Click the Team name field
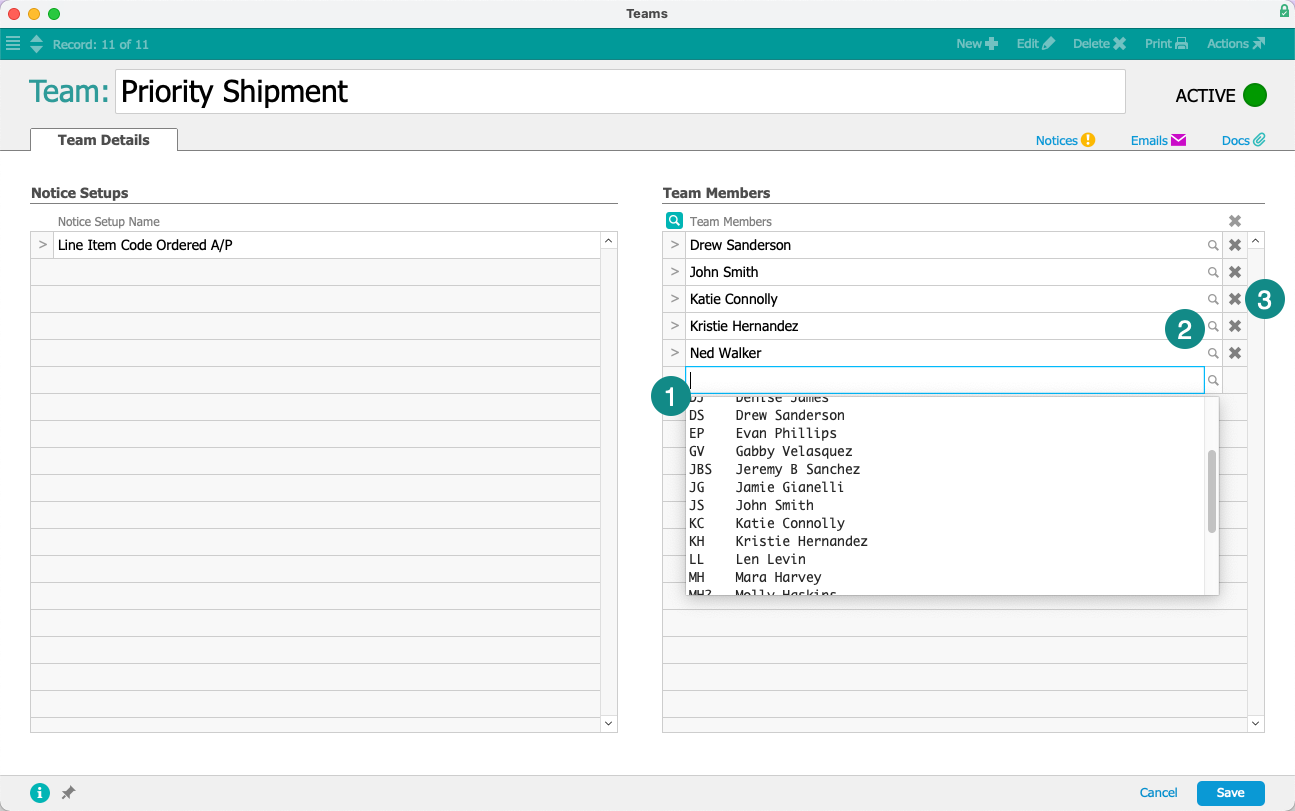Viewport: 1295px width, 811px height. (620, 92)
